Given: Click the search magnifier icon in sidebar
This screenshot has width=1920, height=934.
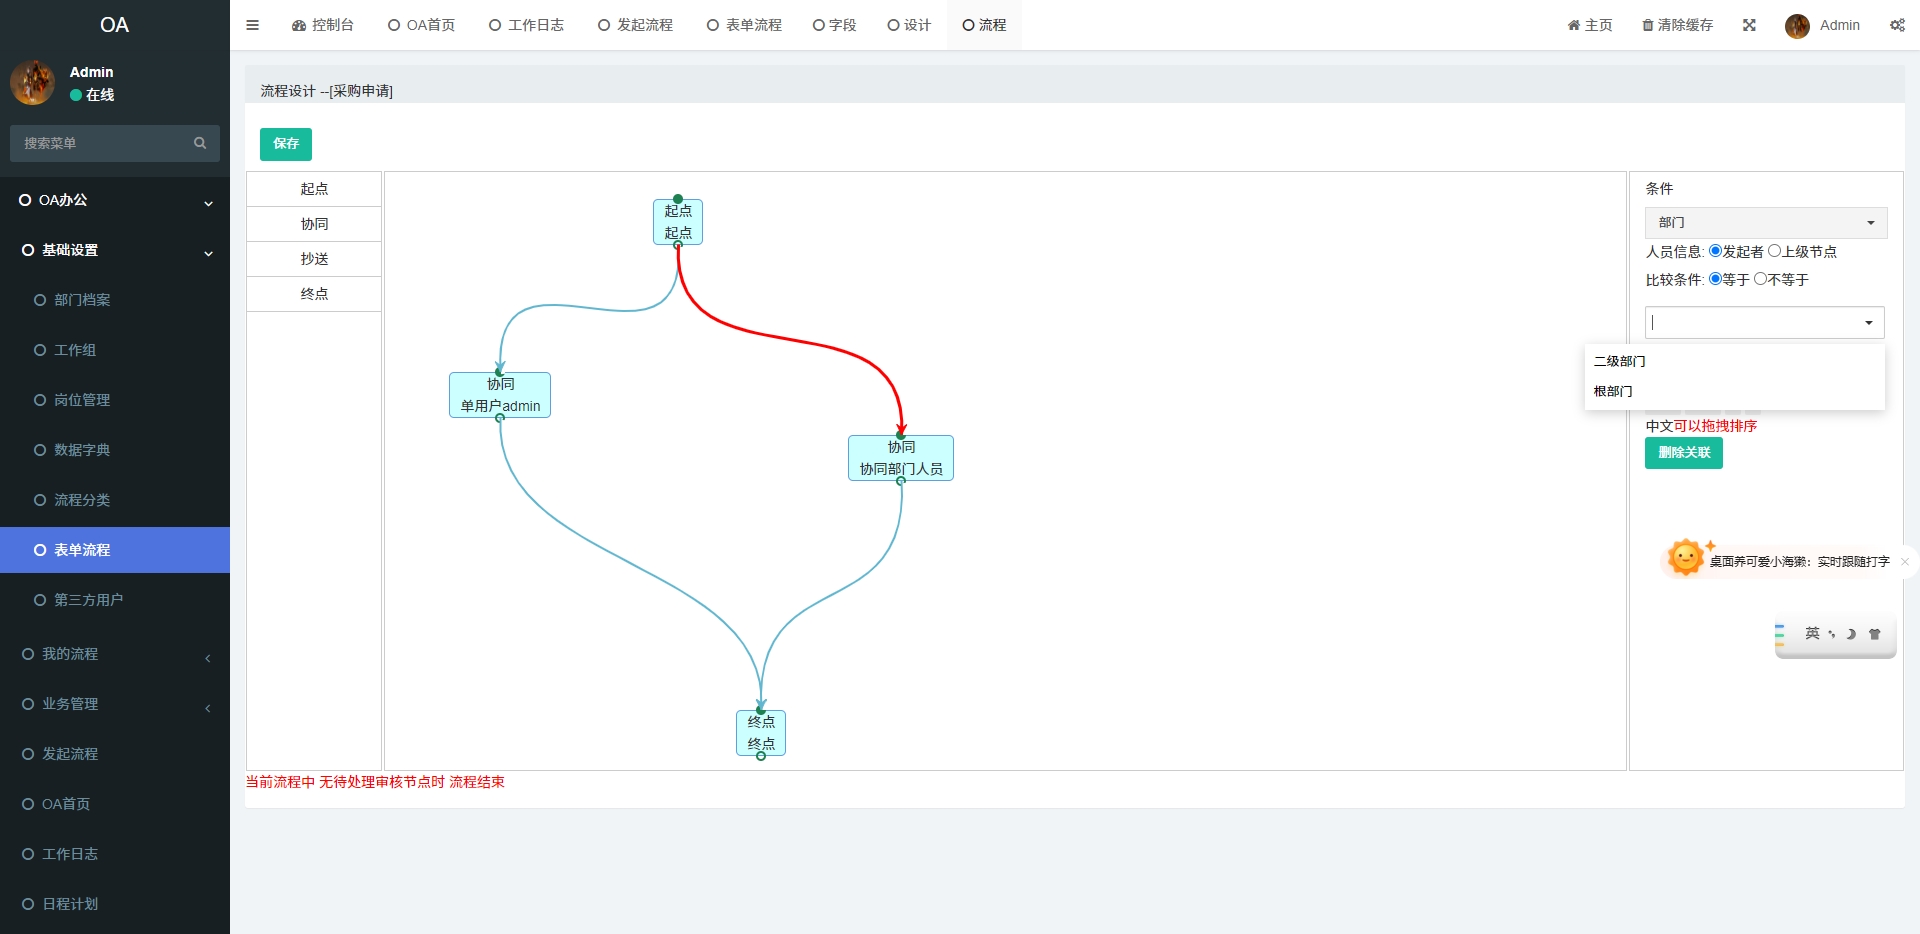Looking at the screenshot, I should [x=200, y=143].
